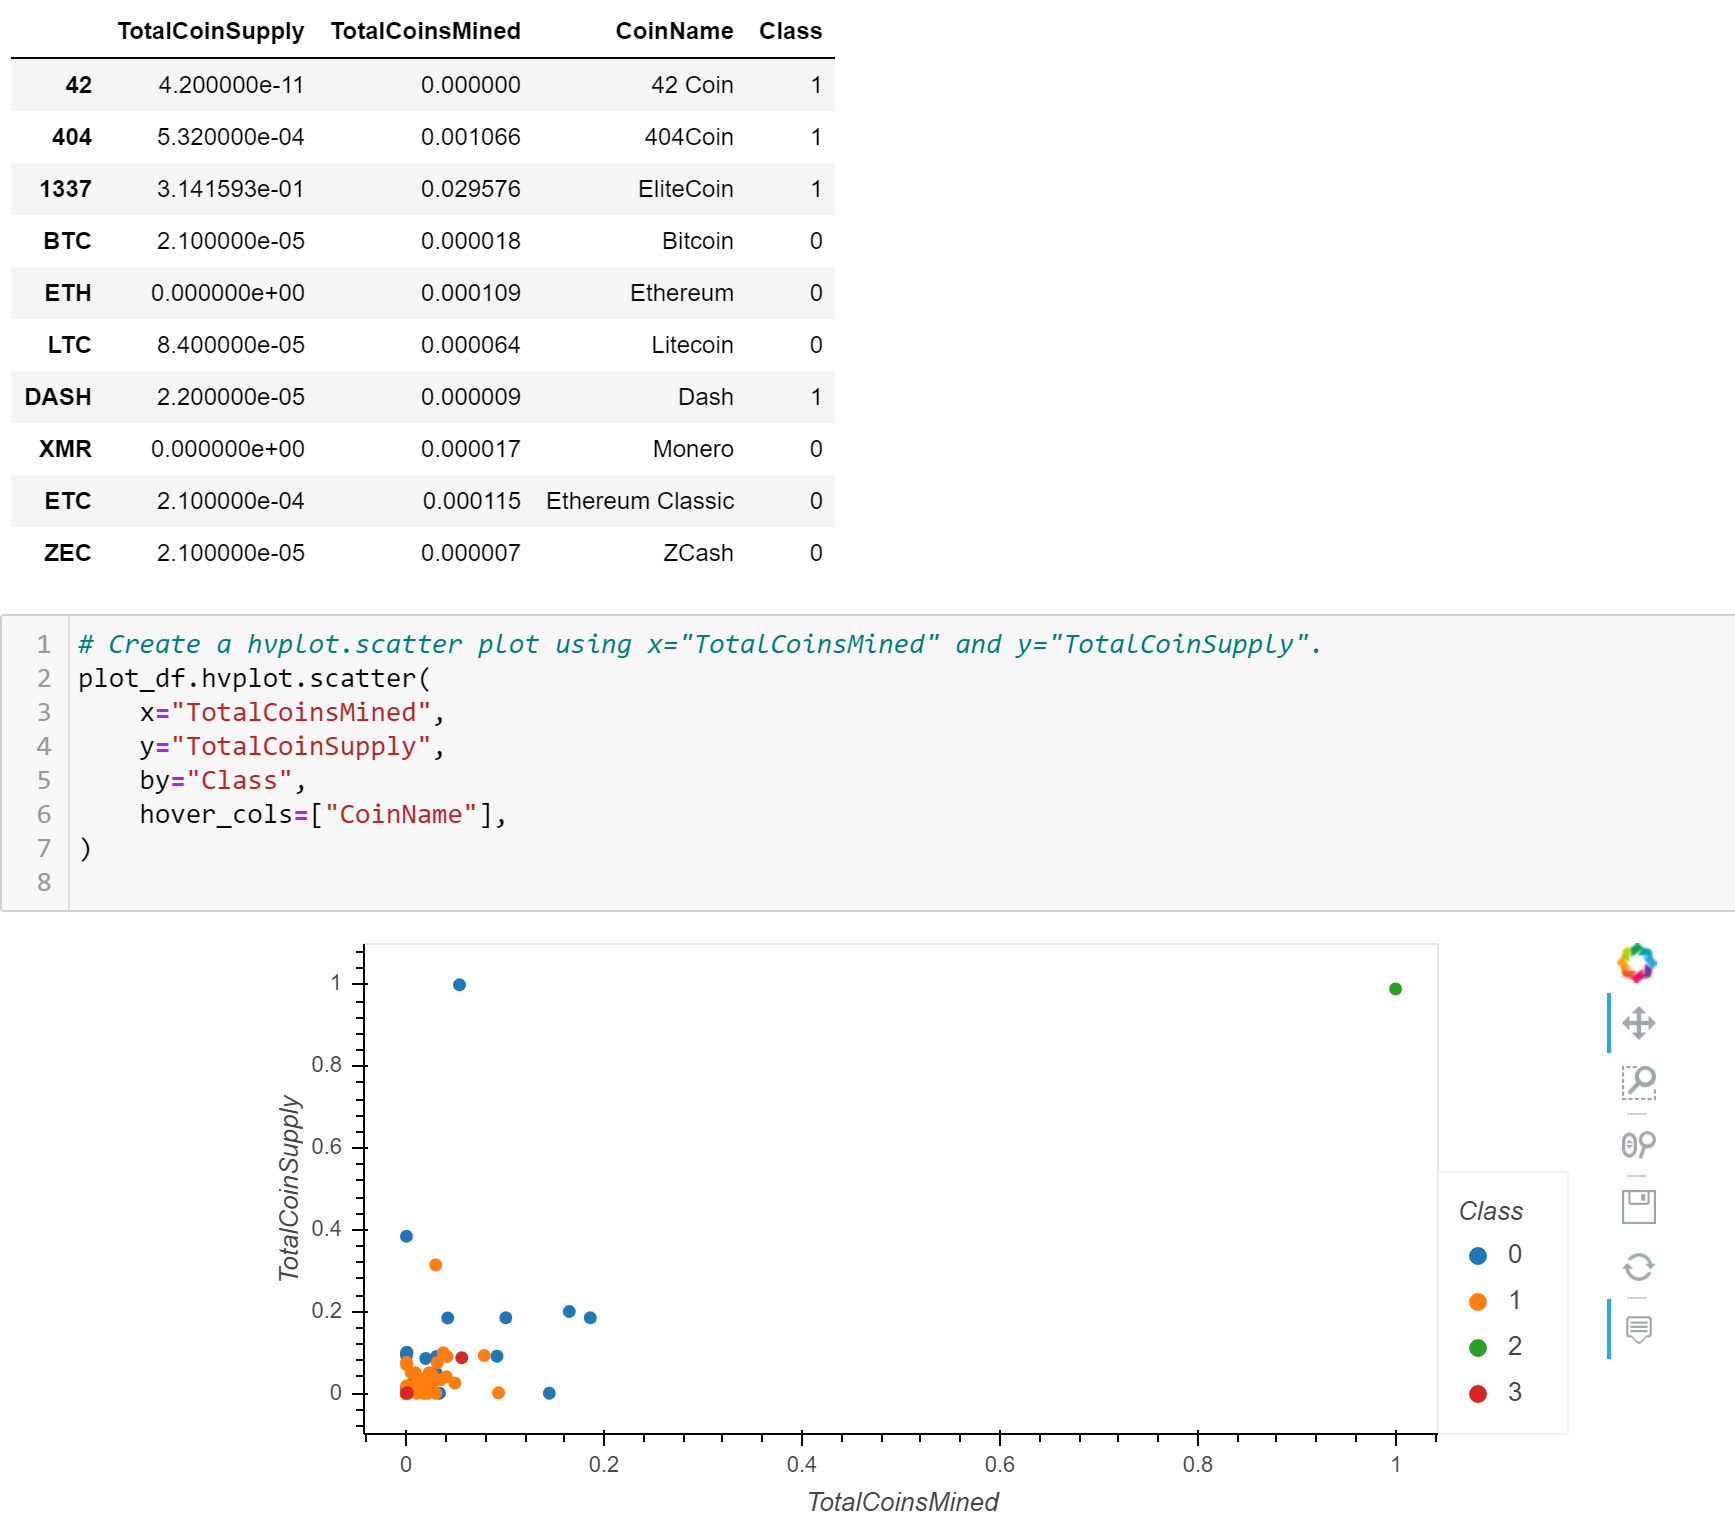Click the CoinName column header
This screenshot has height=1522, width=1735.
point(674,31)
